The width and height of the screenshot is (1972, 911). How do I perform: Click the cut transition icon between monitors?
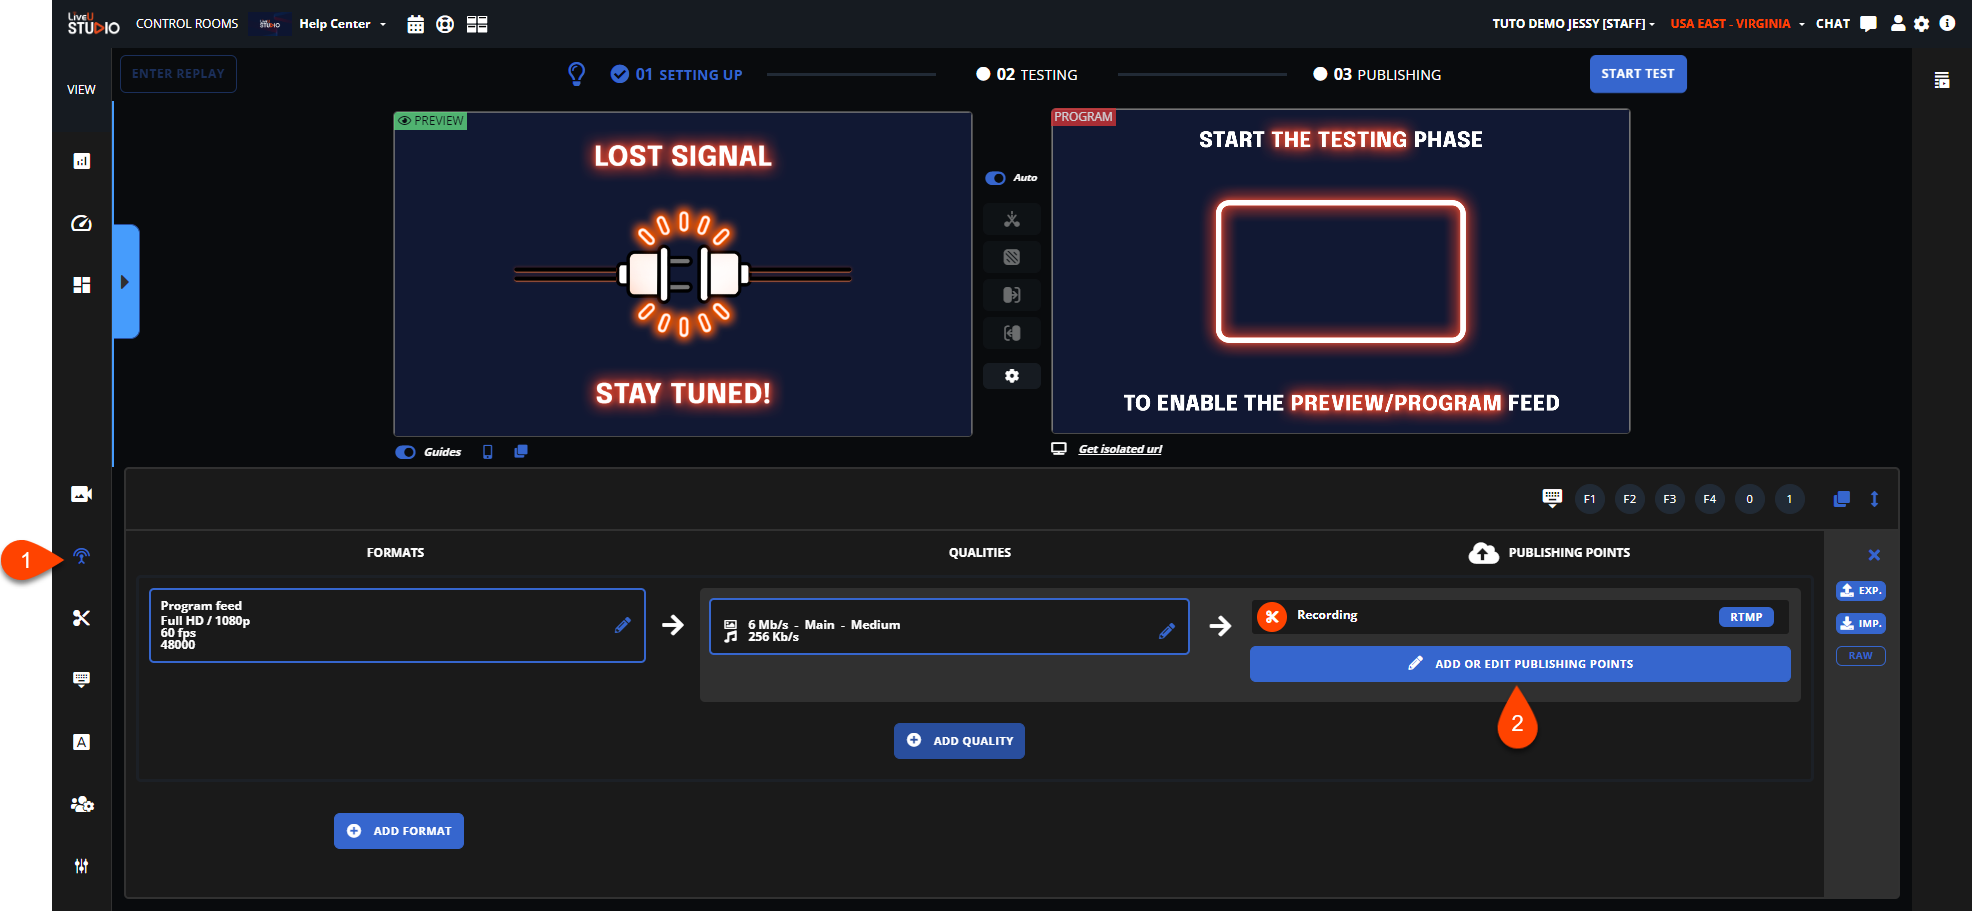click(x=1012, y=219)
